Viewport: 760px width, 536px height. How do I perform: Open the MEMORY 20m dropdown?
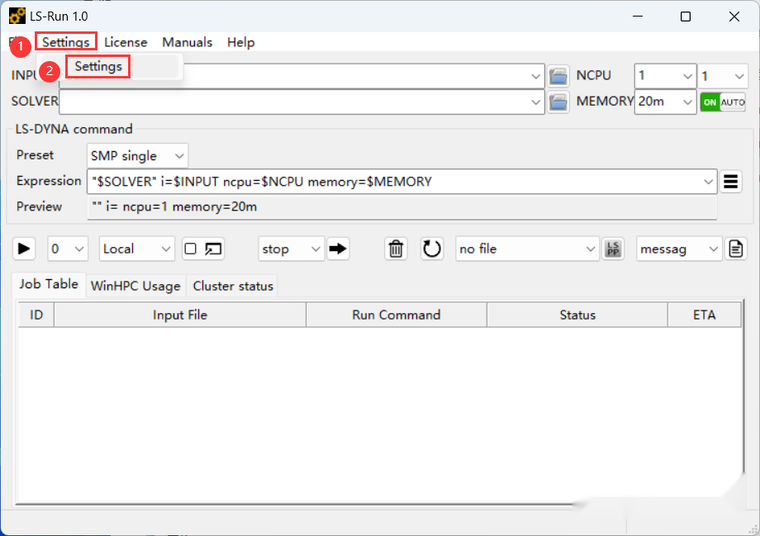click(x=665, y=102)
